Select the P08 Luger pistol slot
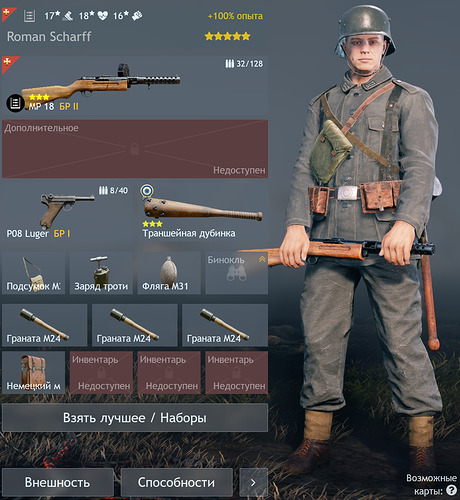Image resolution: width=460 pixels, height=500 pixels. tap(67, 212)
